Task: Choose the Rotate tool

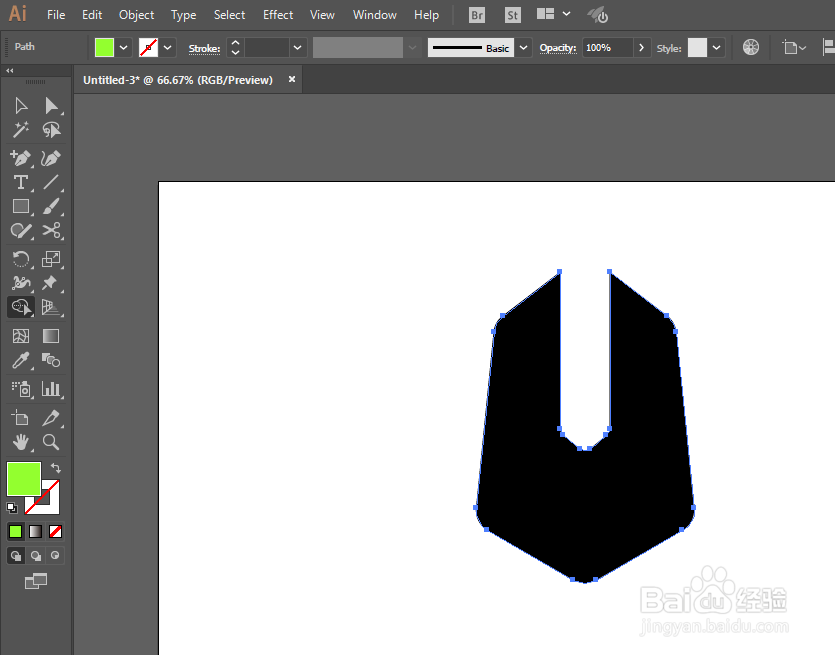Action: coord(21,259)
